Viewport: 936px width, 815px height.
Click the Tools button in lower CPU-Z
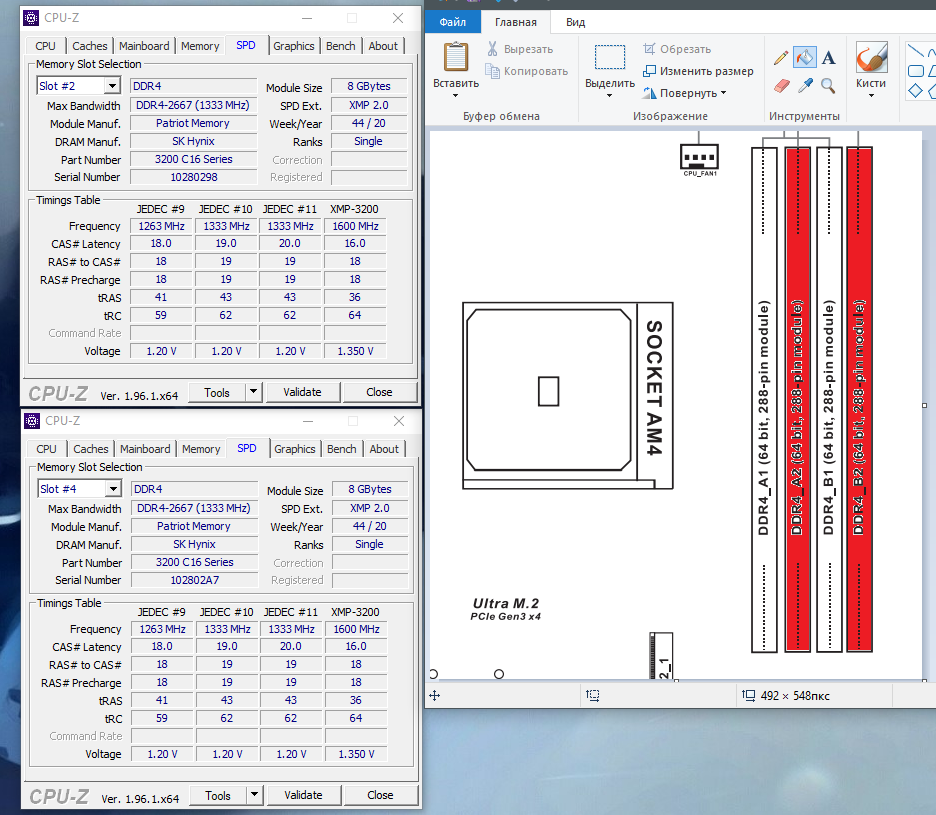[218, 795]
